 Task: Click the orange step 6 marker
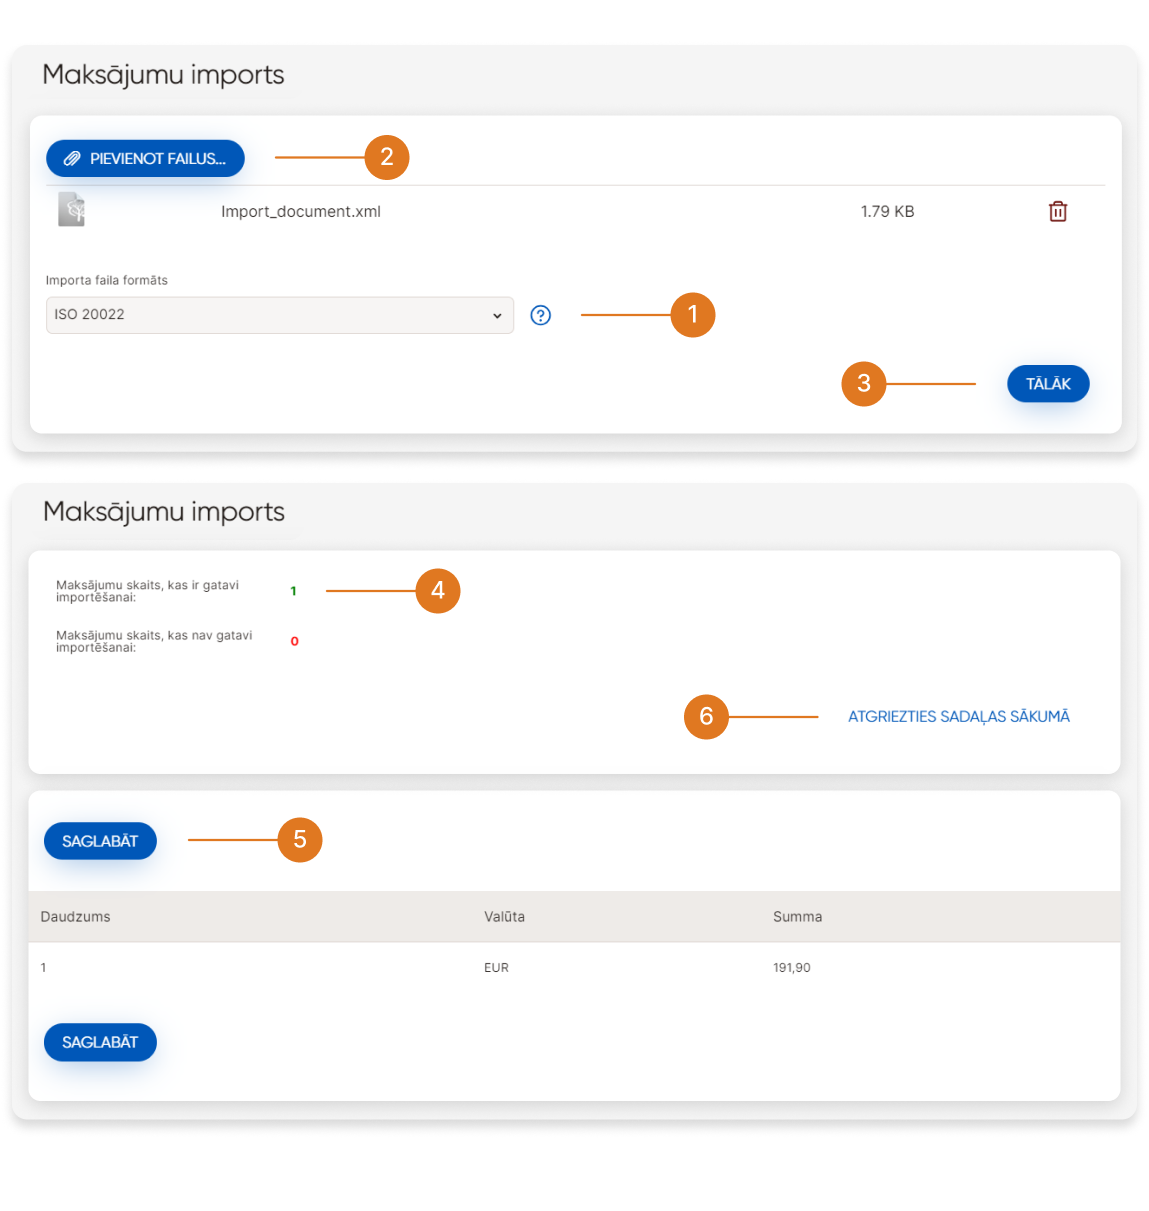[706, 717]
